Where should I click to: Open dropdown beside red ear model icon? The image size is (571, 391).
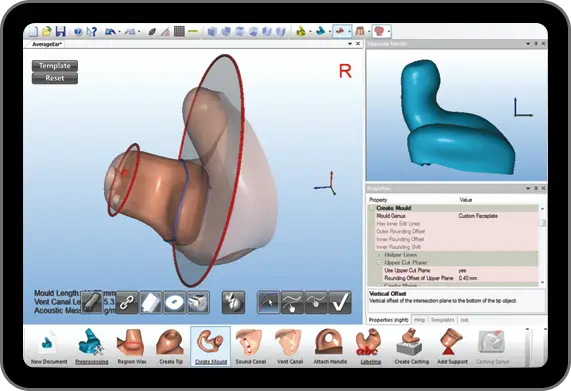coord(389,32)
